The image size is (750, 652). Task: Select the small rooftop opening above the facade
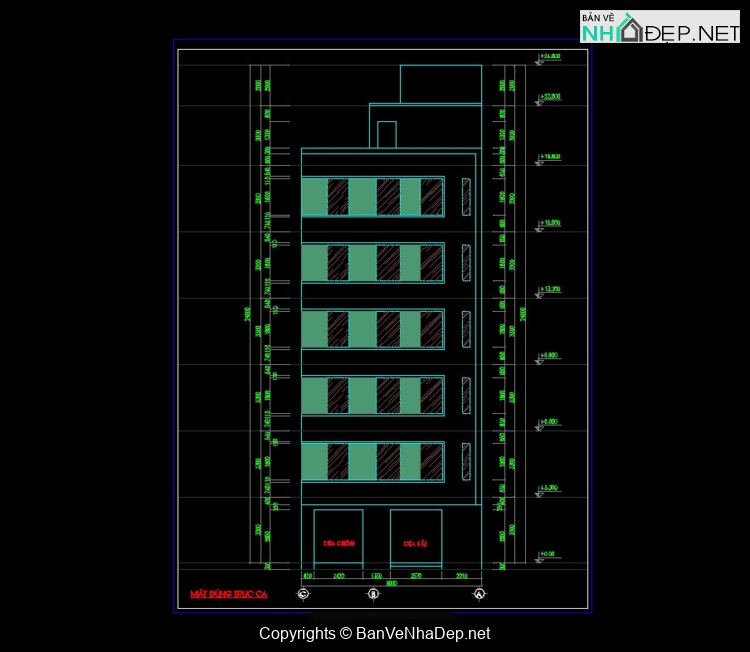click(x=387, y=135)
